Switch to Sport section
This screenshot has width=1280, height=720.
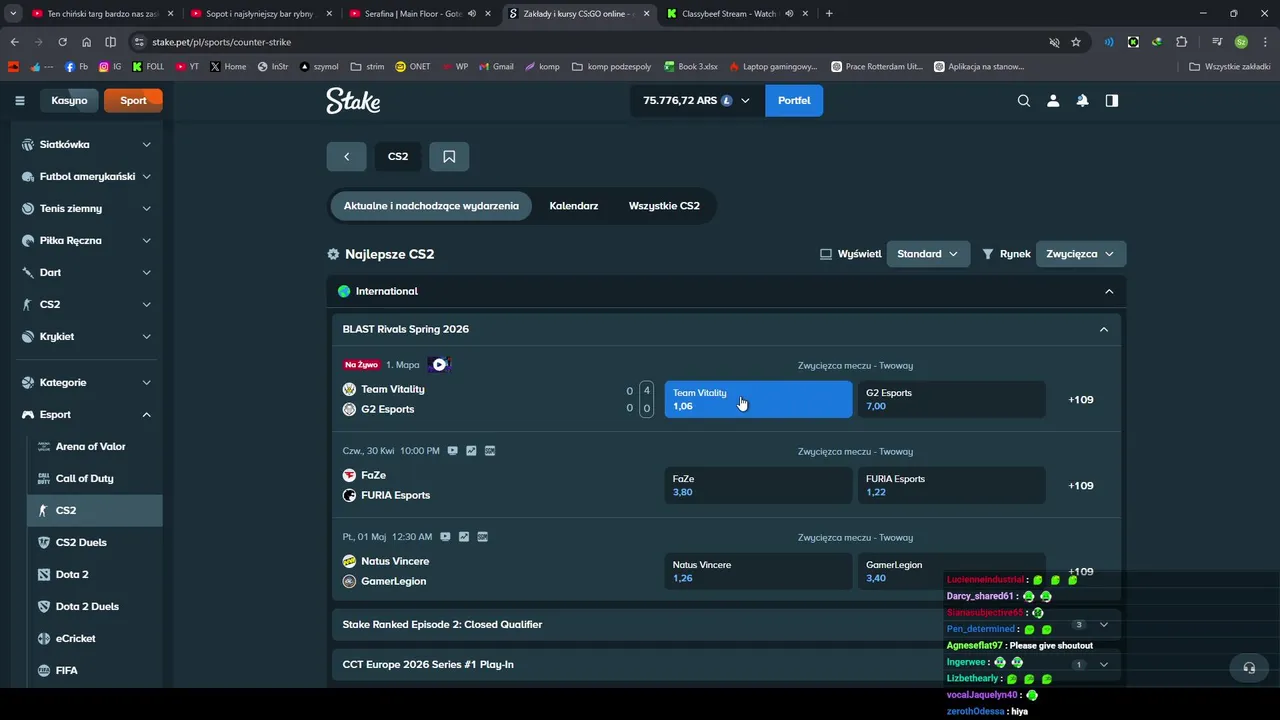point(133,100)
